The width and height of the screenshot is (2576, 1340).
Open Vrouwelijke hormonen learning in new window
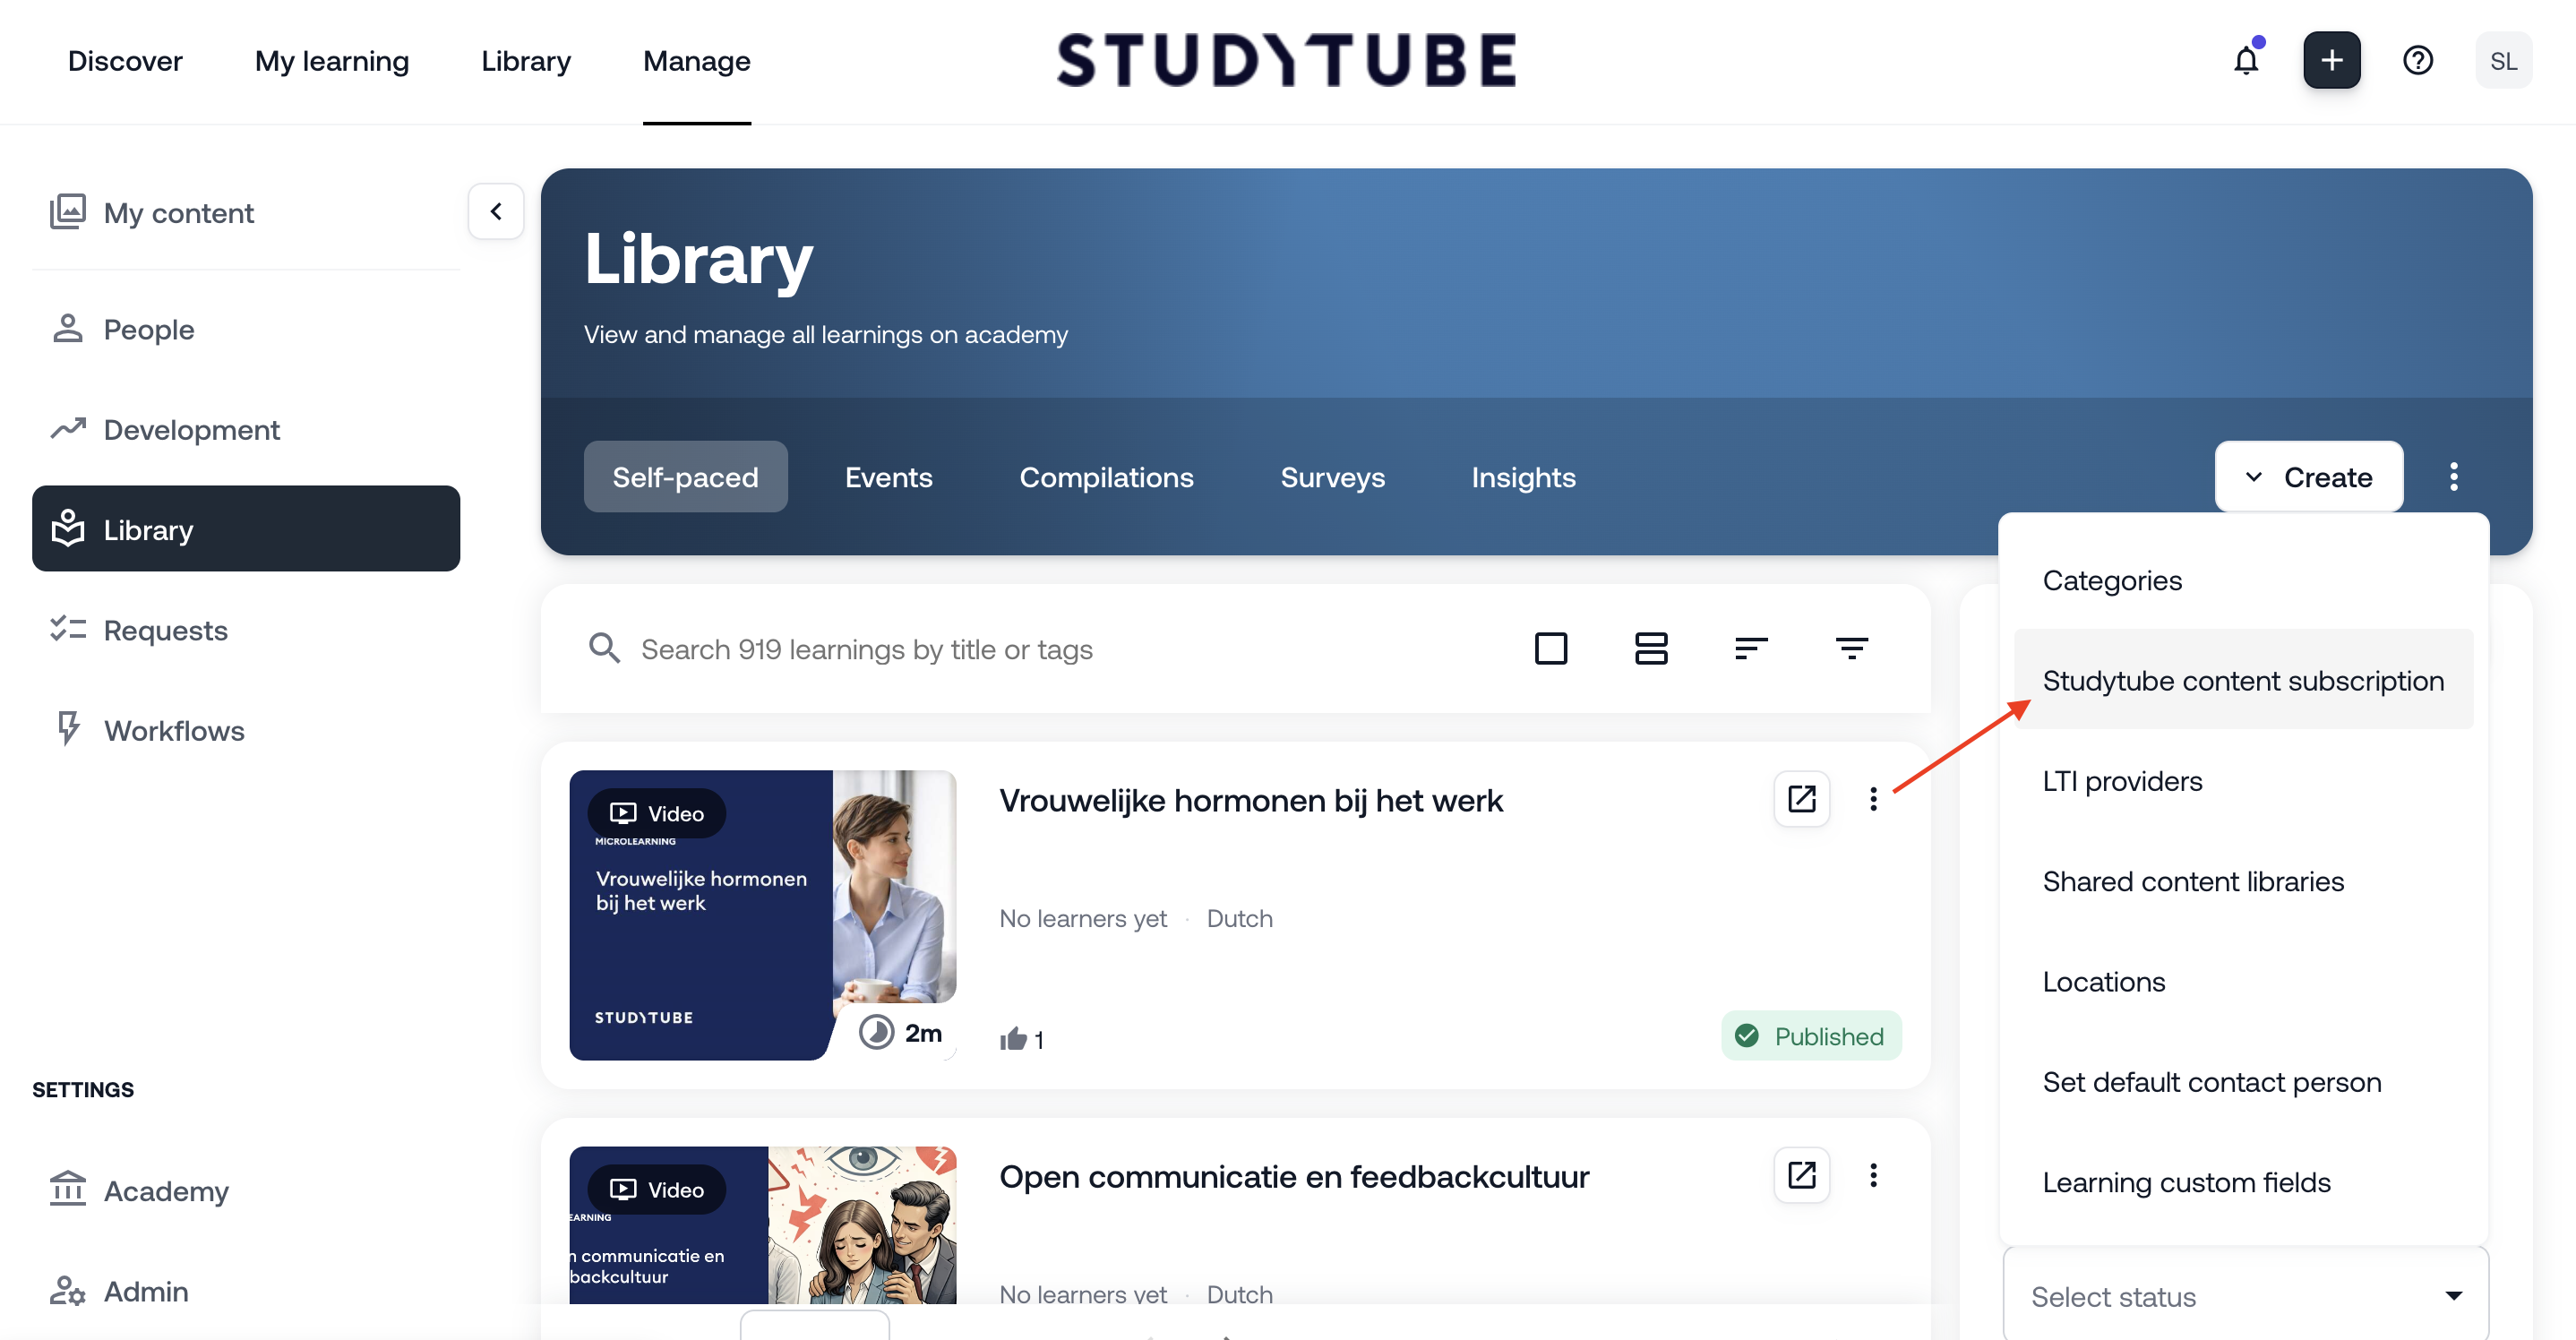(x=1801, y=799)
